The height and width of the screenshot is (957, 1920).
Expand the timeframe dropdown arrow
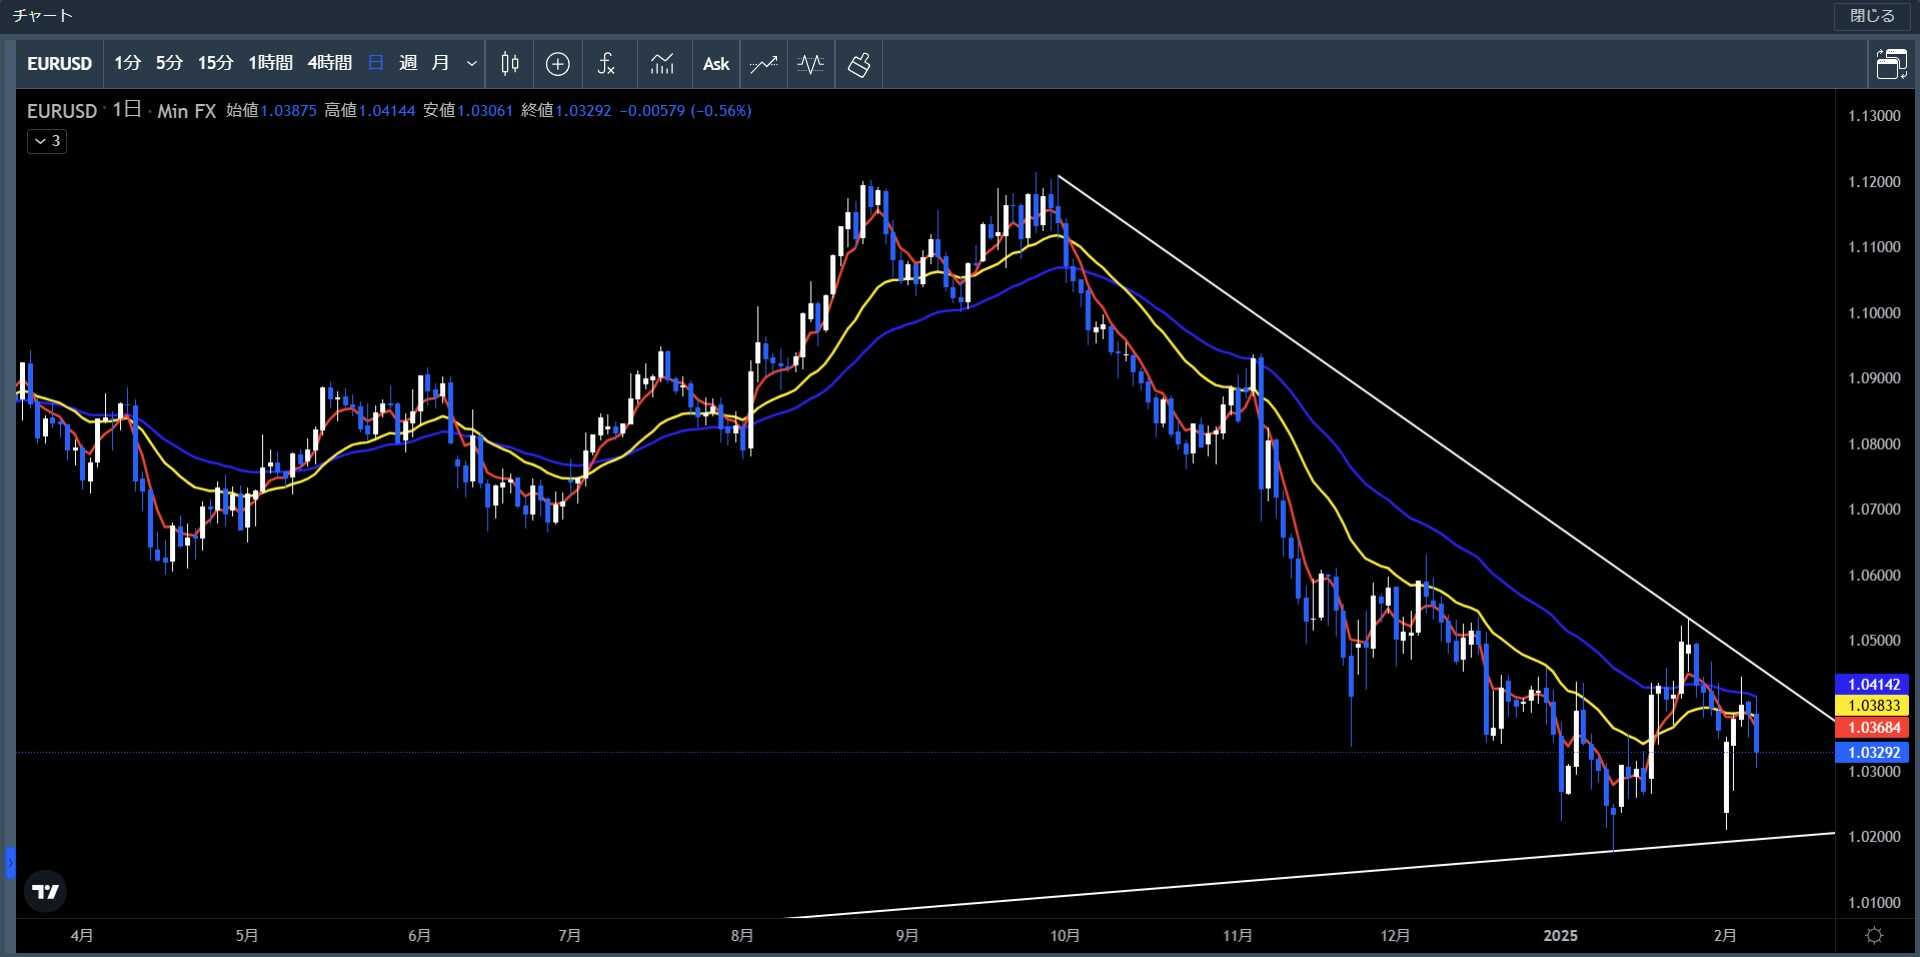coord(472,64)
